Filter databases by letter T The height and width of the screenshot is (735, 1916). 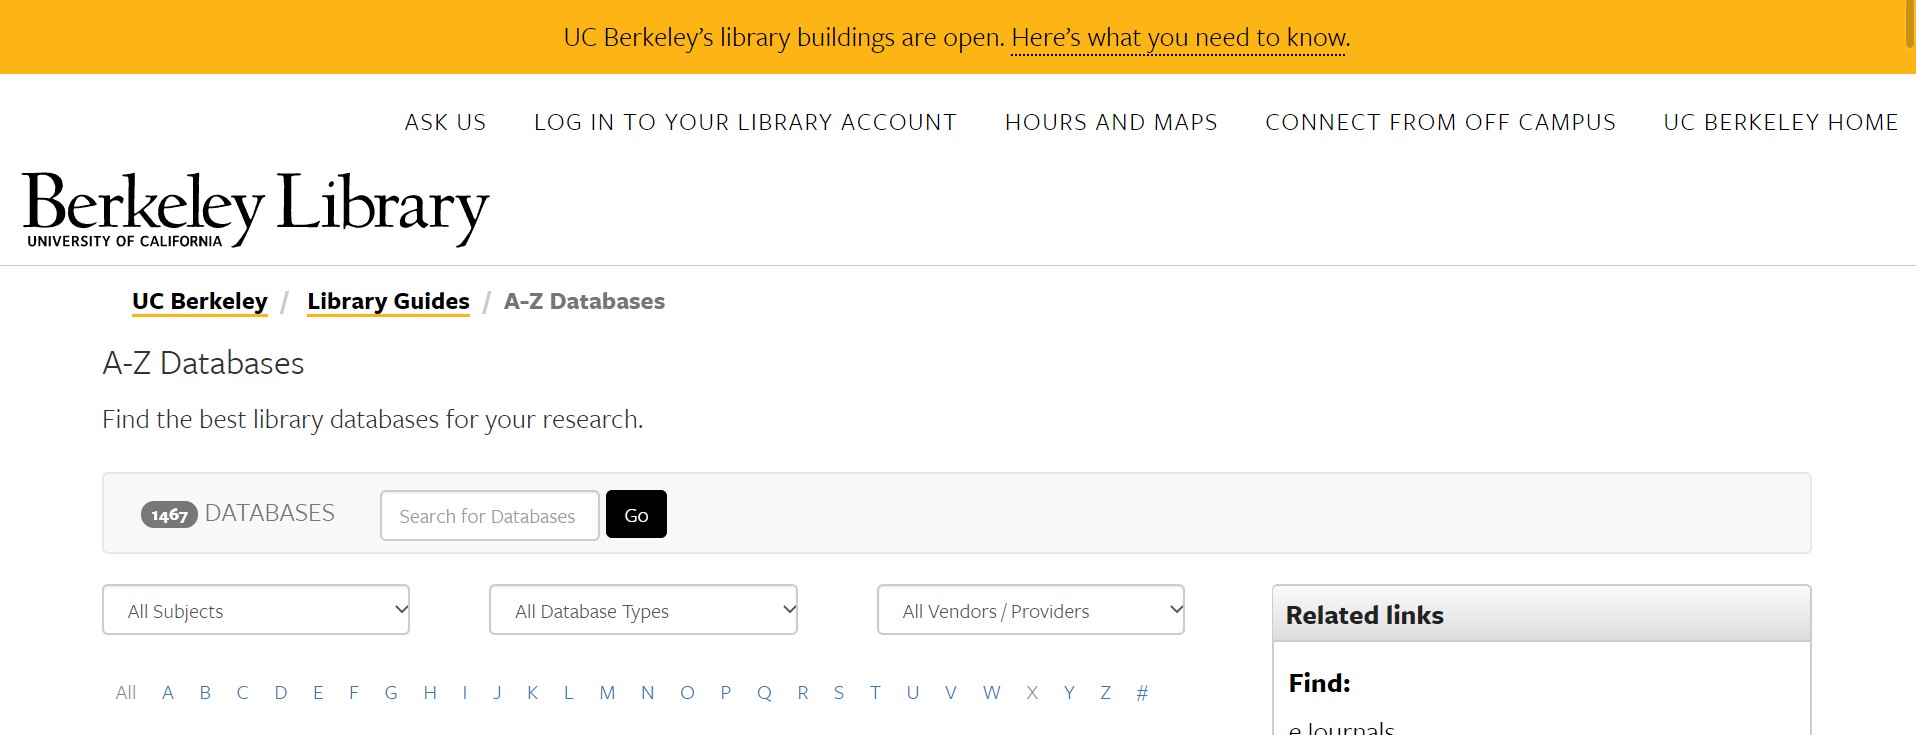[875, 692]
